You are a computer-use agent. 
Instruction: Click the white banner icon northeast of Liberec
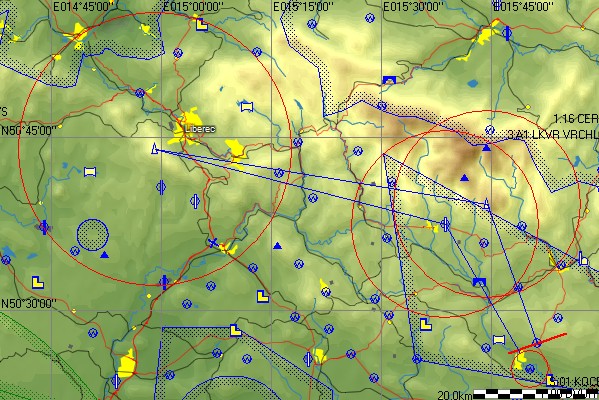pyautogui.click(x=247, y=107)
